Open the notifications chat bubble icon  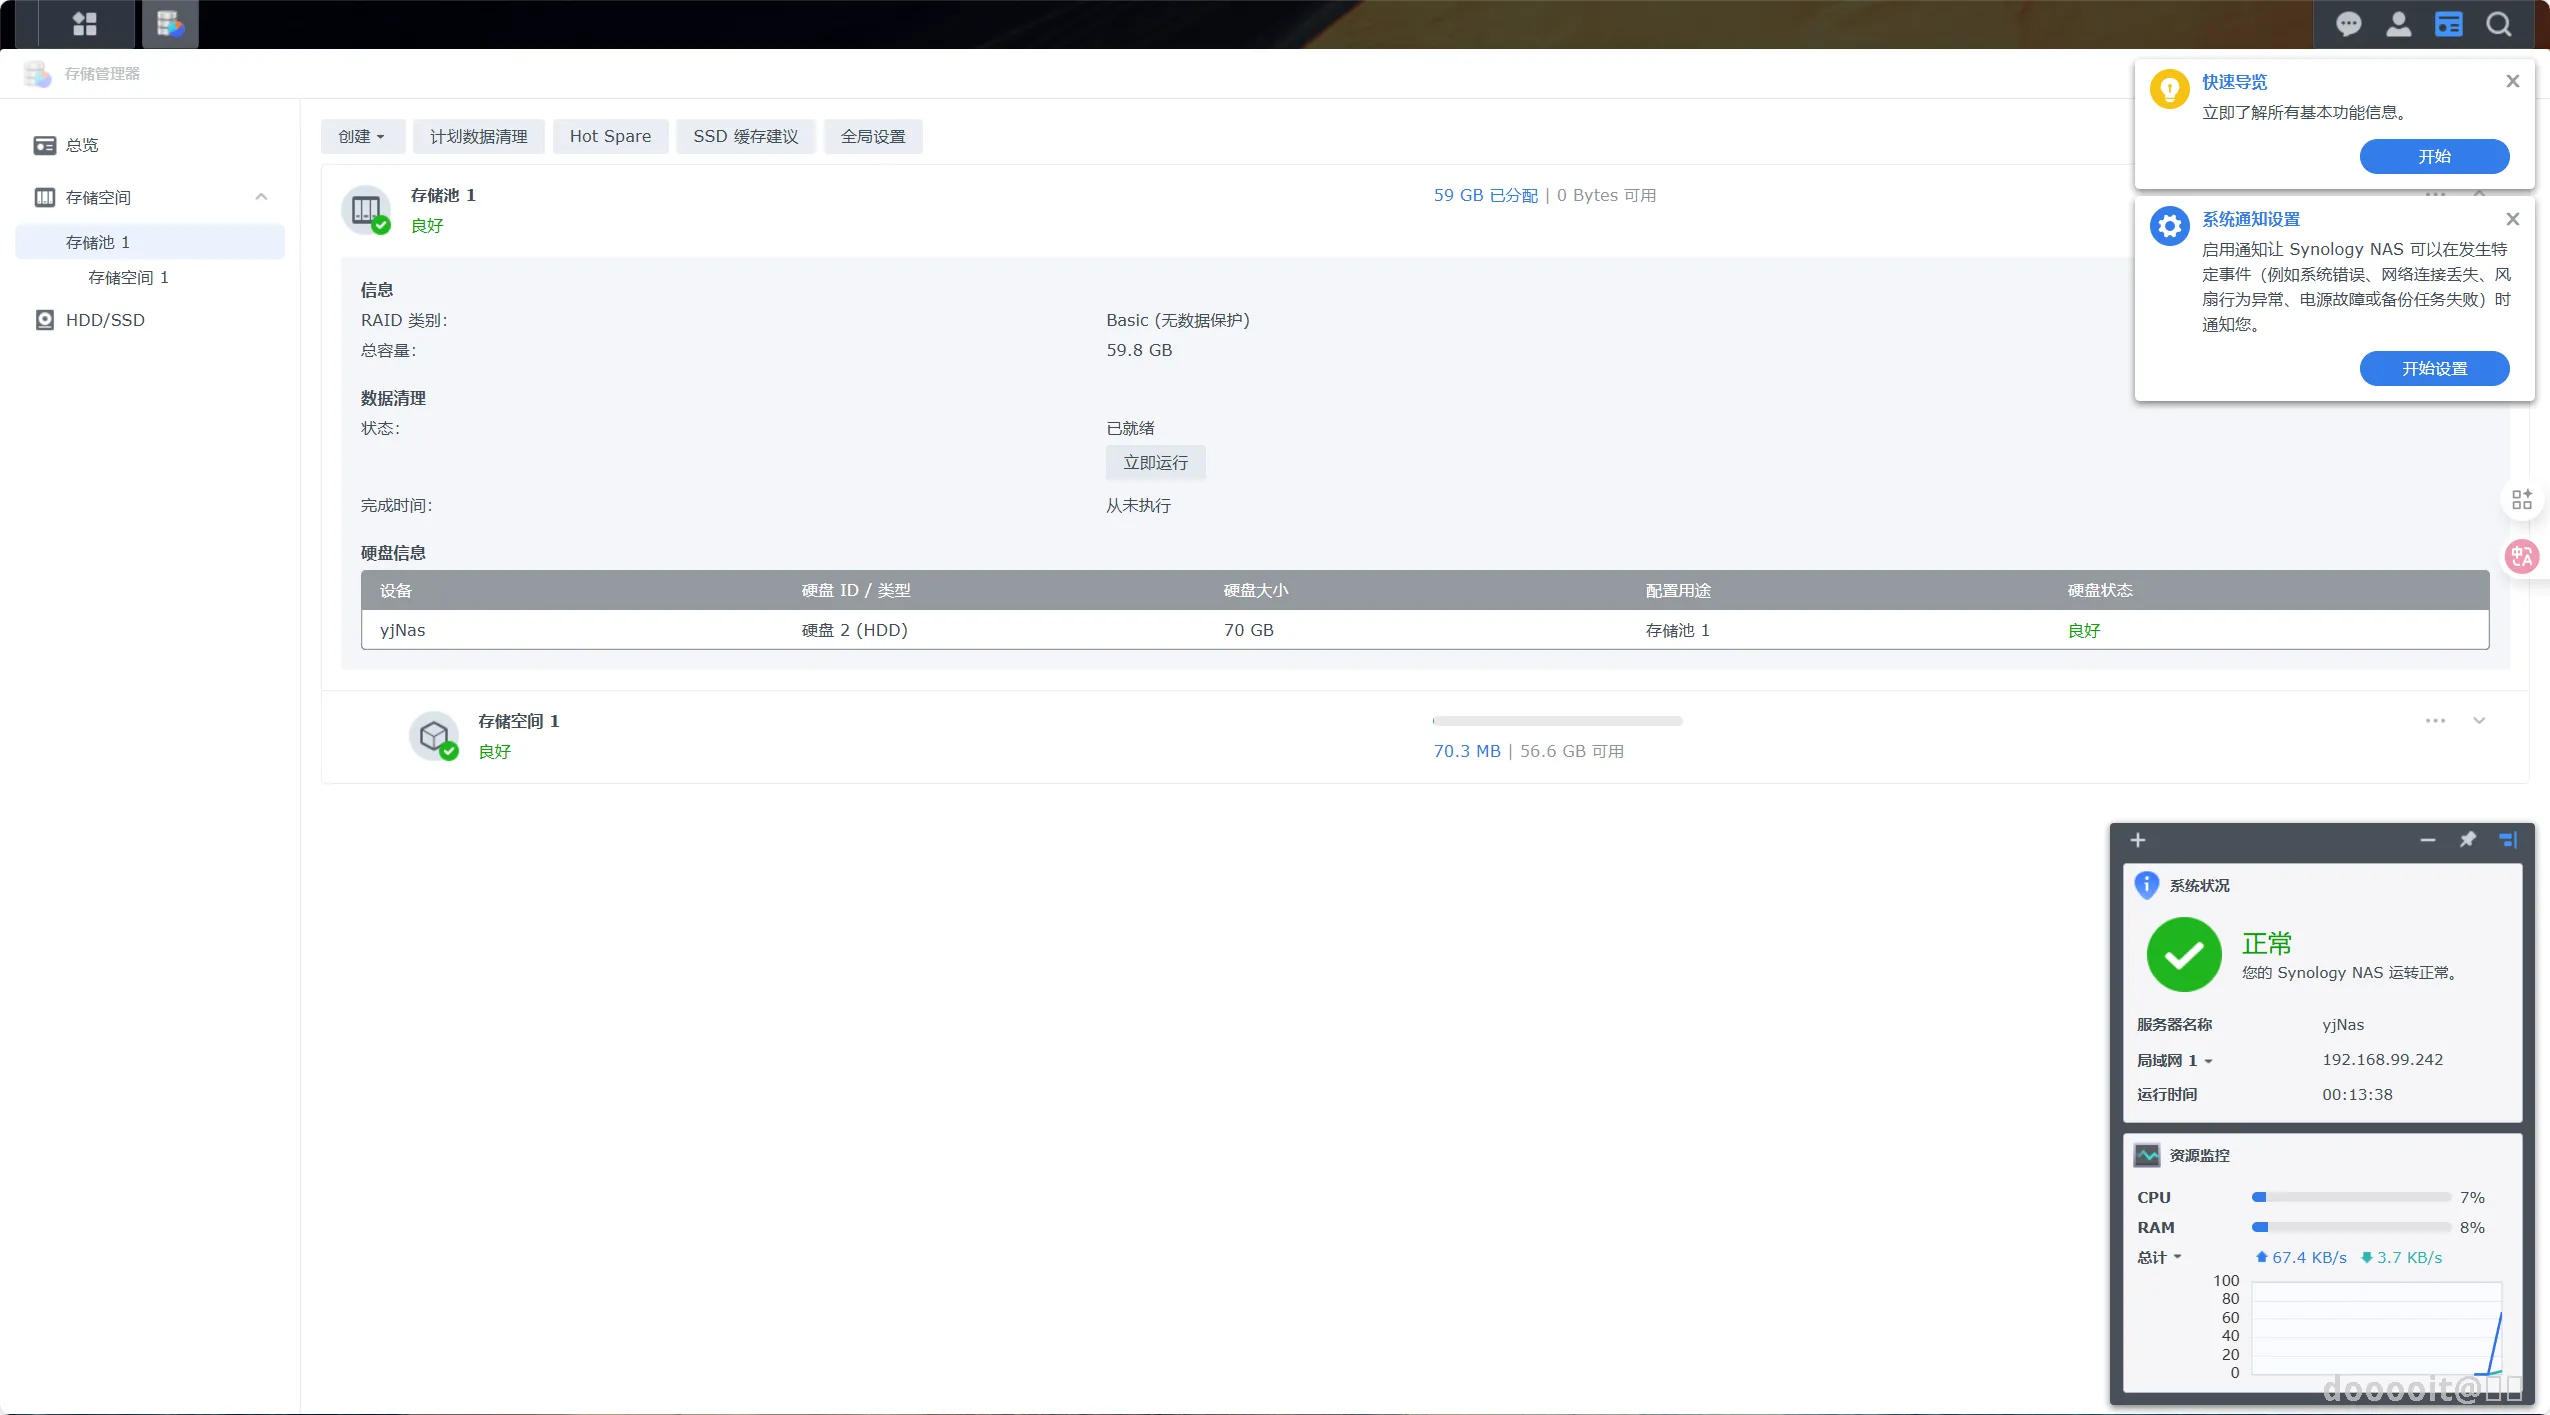(x=2348, y=24)
